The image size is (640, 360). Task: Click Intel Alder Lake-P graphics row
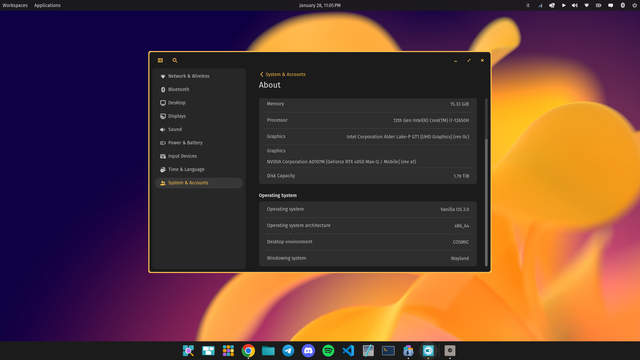click(x=368, y=137)
